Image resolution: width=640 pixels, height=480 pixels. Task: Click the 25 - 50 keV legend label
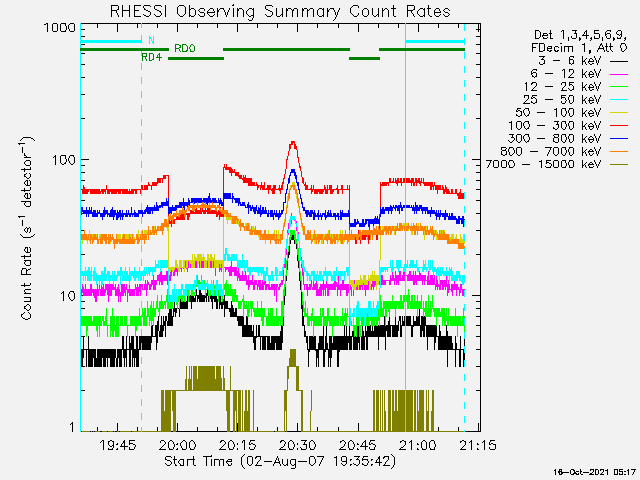coord(562,100)
